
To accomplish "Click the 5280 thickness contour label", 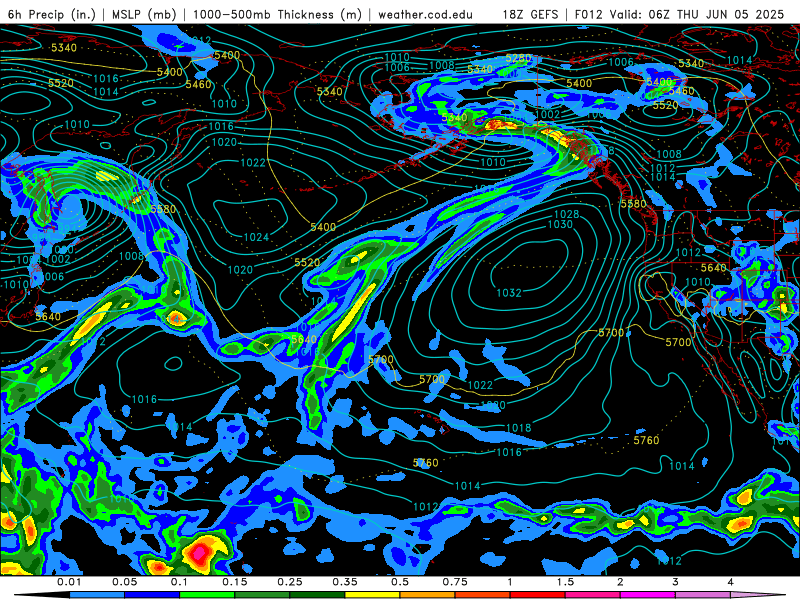I will 518,58.
